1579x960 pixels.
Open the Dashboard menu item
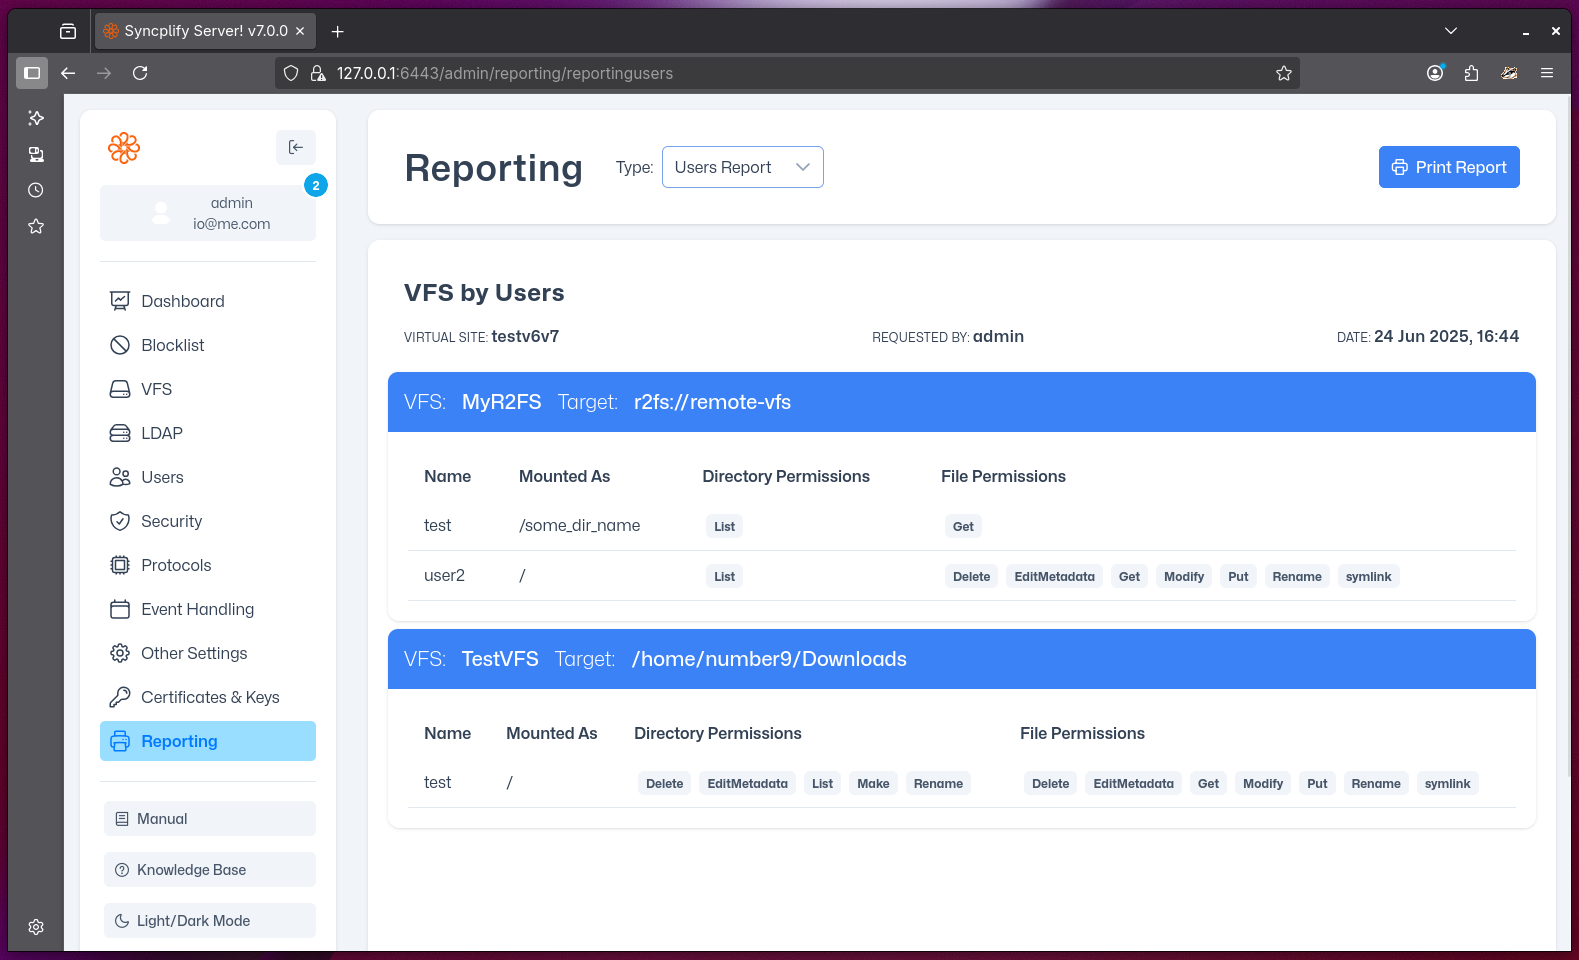coord(208,301)
